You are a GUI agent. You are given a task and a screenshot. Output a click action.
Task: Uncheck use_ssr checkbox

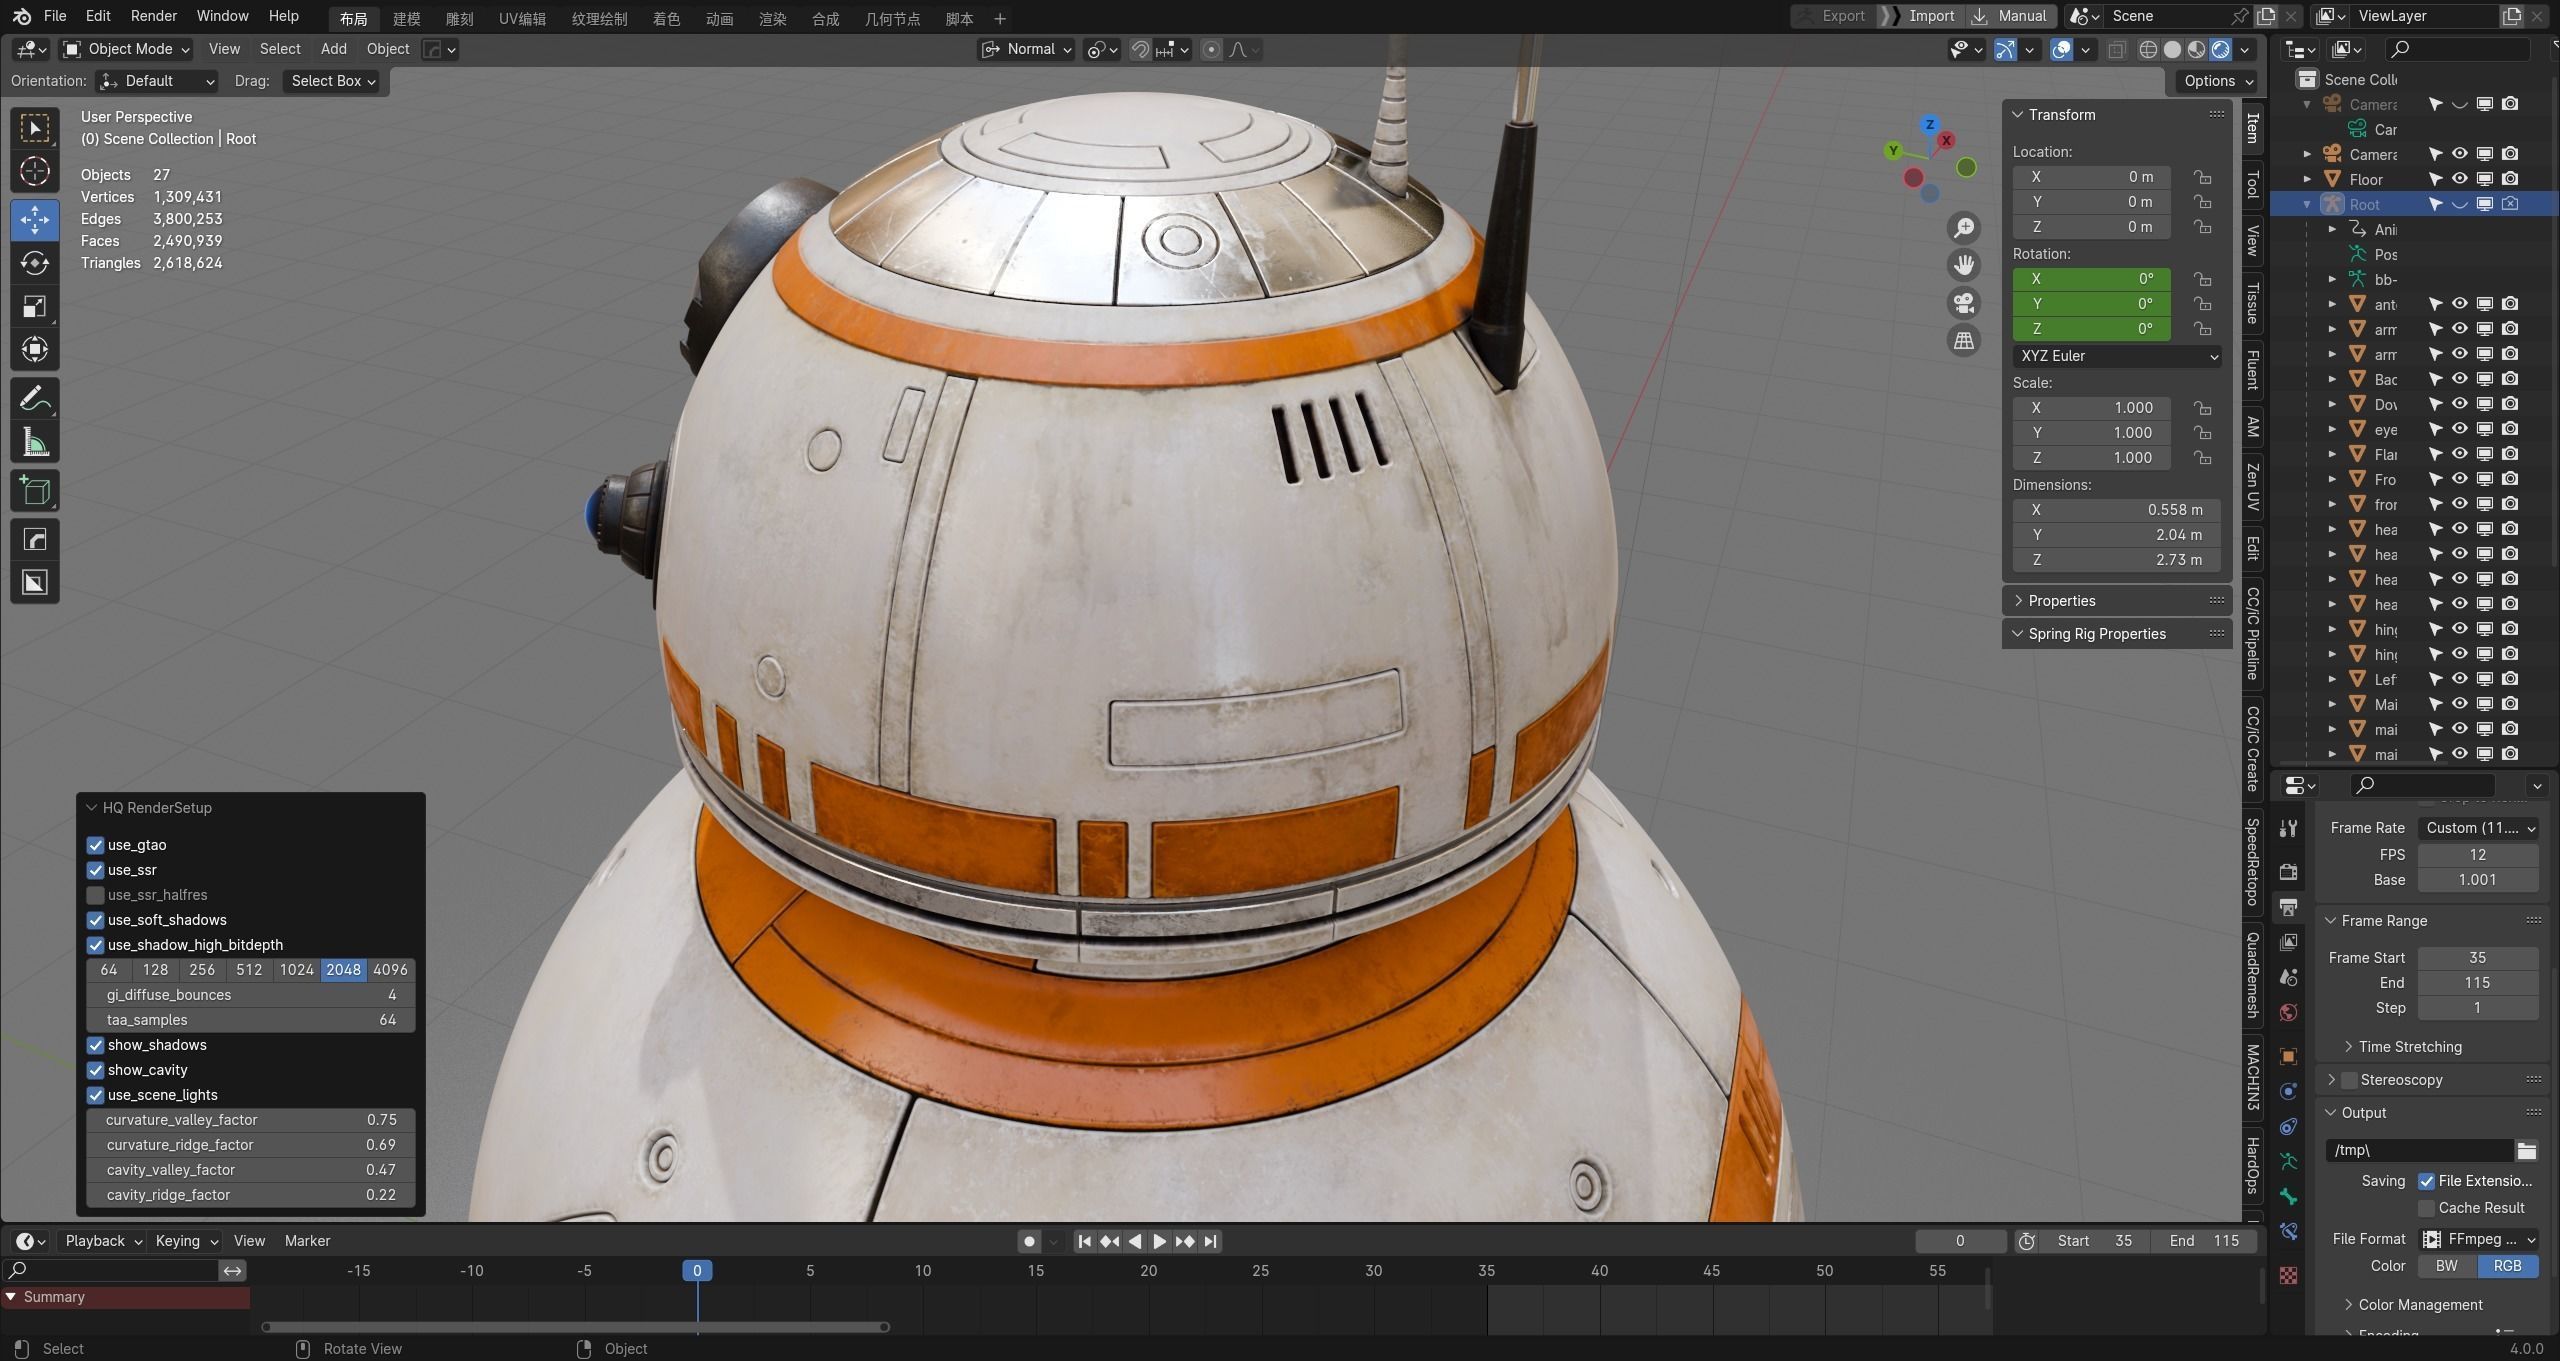[96, 870]
